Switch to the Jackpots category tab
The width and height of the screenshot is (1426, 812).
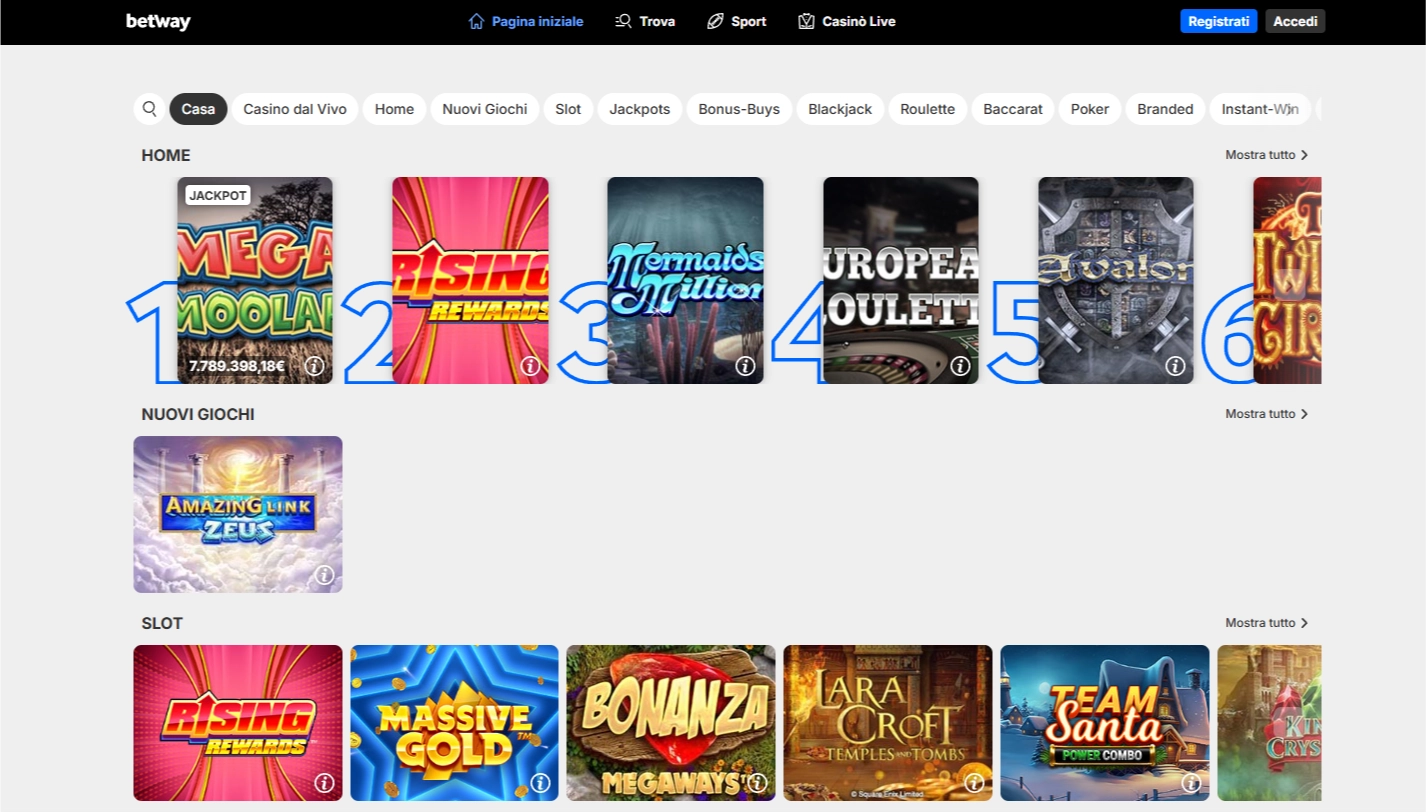pyautogui.click(x=639, y=109)
